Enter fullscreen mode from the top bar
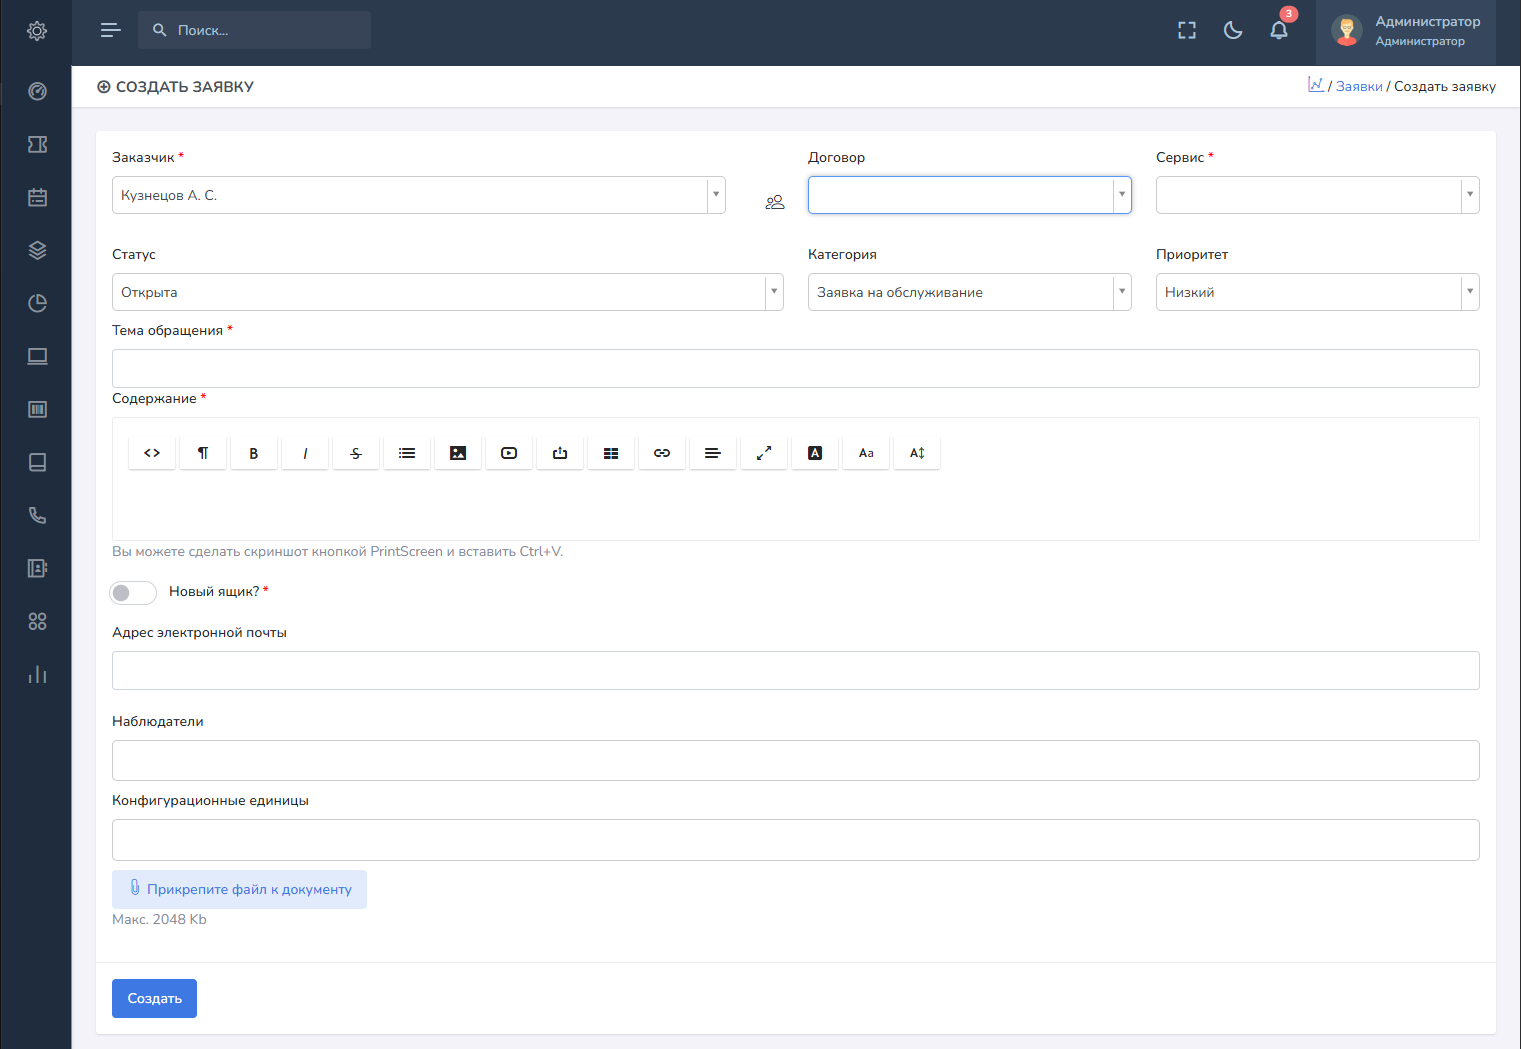This screenshot has width=1521, height=1049. [1187, 30]
